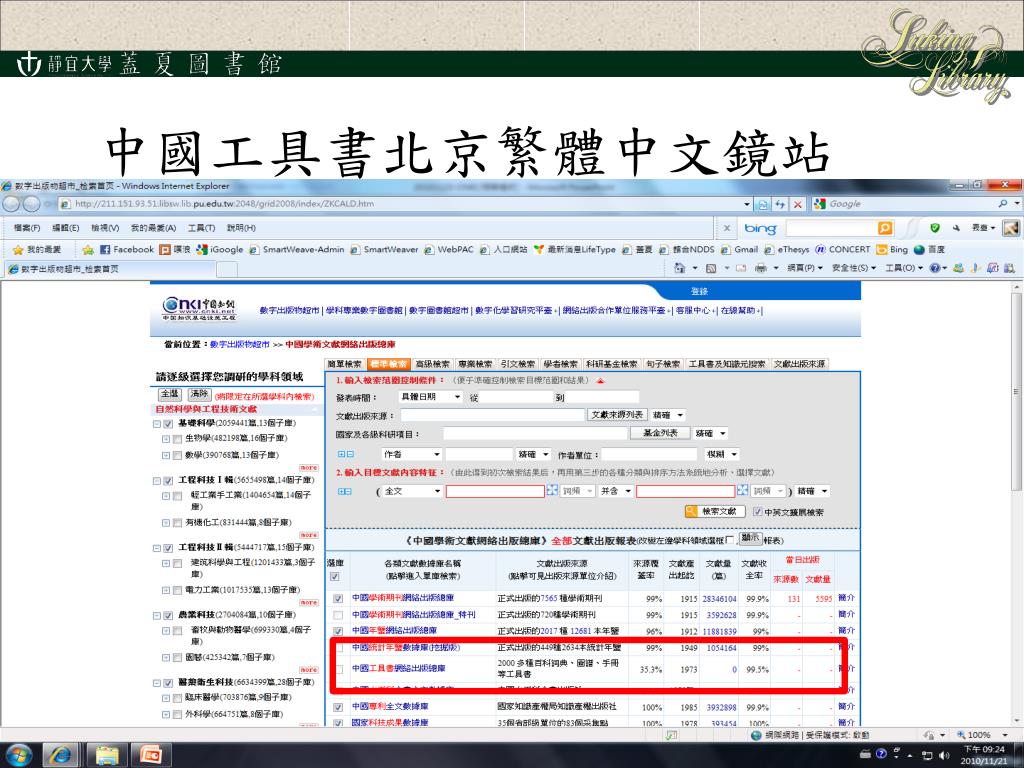
Task: Click the green shield icon on Bing toolbar
Action: pyautogui.click(x=935, y=228)
